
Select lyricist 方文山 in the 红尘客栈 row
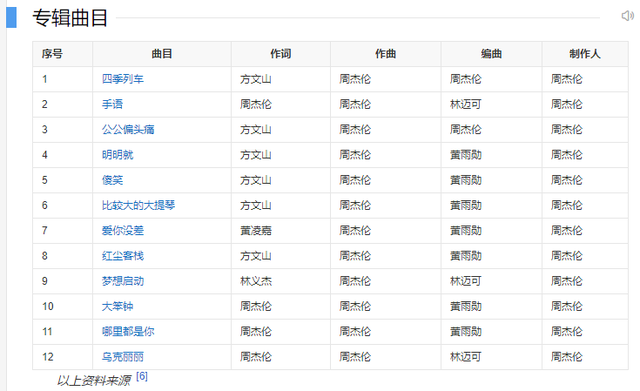pos(256,255)
